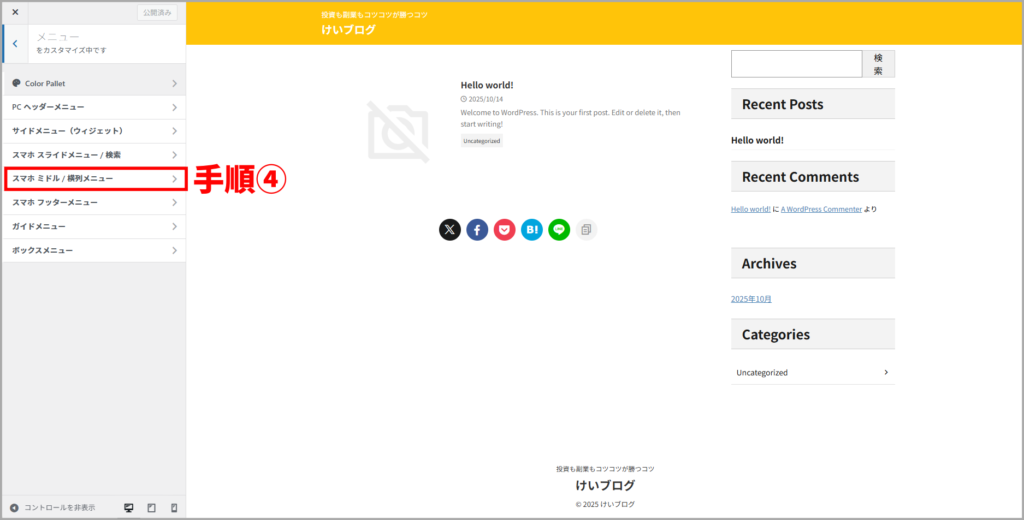Open PC ヘッダーメニュー settings
The width and height of the screenshot is (1024, 520).
coord(93,107)
